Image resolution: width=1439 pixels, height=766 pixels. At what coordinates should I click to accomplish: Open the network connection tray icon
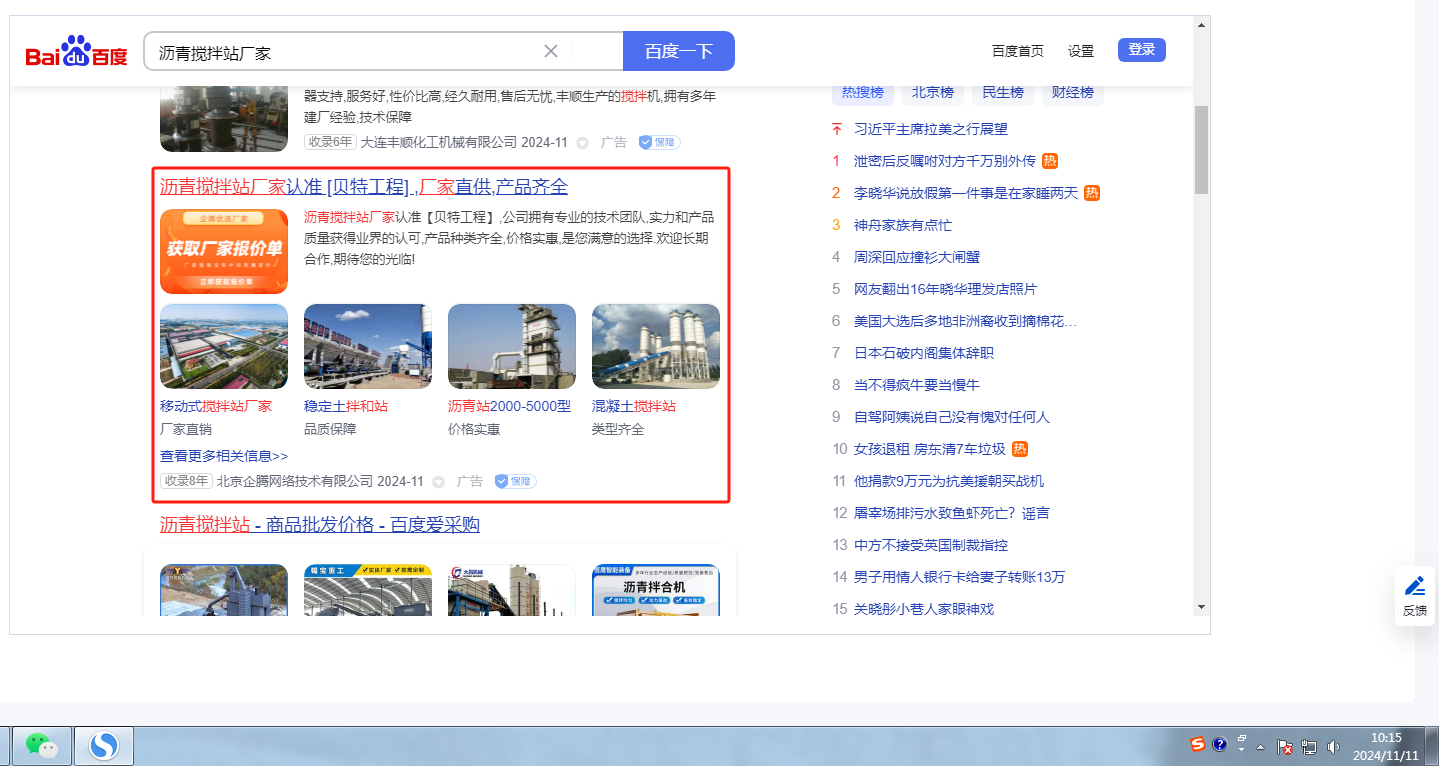pyautogui.click(x=1308, y=746)
